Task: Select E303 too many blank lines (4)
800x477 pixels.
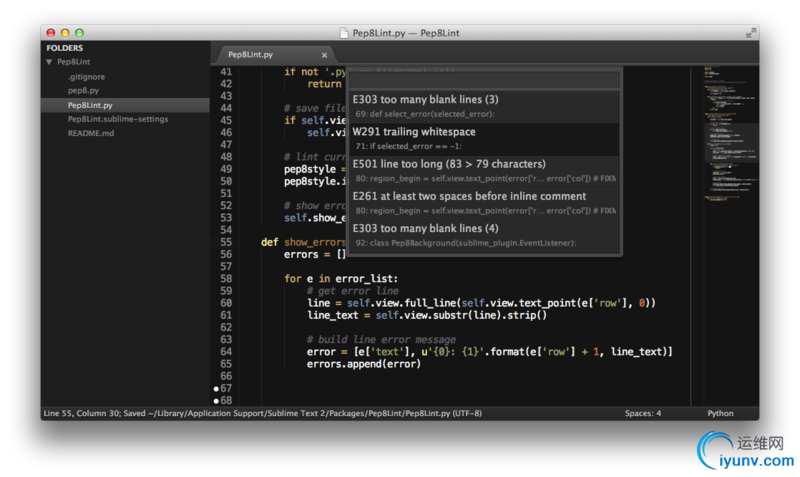Action: click(484, 235)
